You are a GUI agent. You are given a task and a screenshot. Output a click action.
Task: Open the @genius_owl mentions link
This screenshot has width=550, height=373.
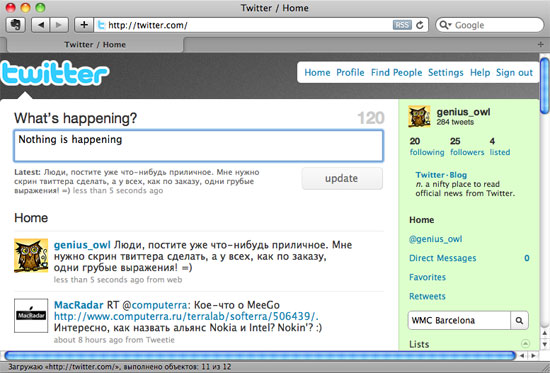tap(436, 239)
